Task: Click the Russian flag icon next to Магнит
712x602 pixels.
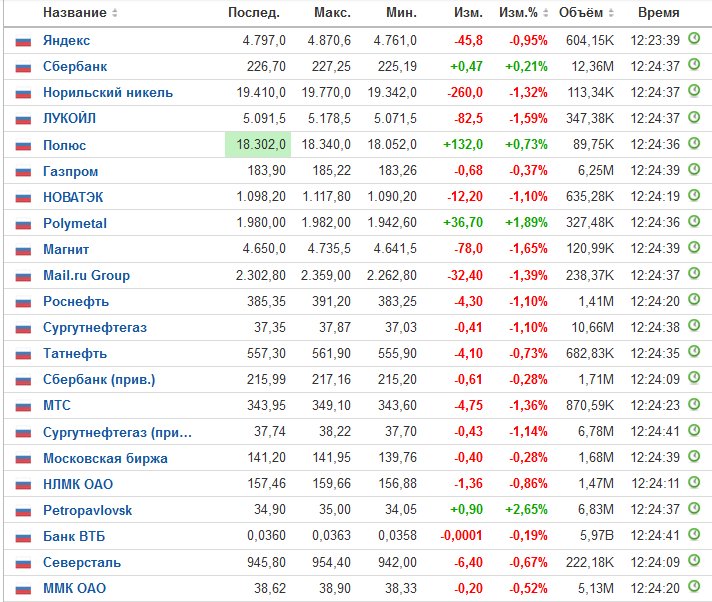Action: click(23, 251)
